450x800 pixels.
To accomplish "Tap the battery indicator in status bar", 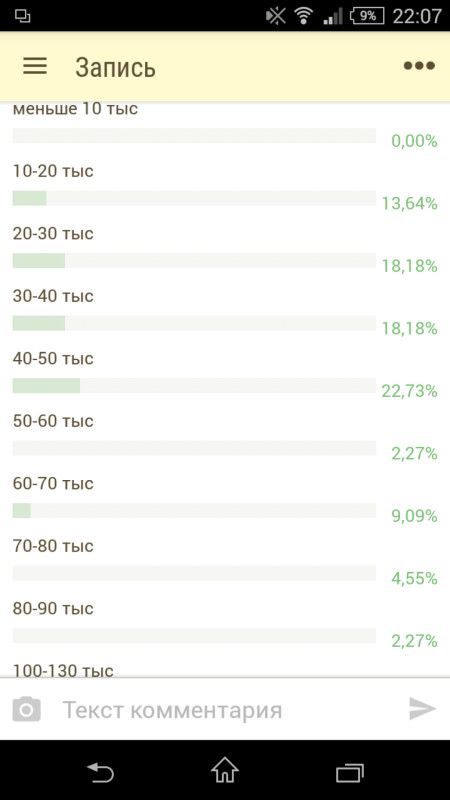I will point(367,16).
